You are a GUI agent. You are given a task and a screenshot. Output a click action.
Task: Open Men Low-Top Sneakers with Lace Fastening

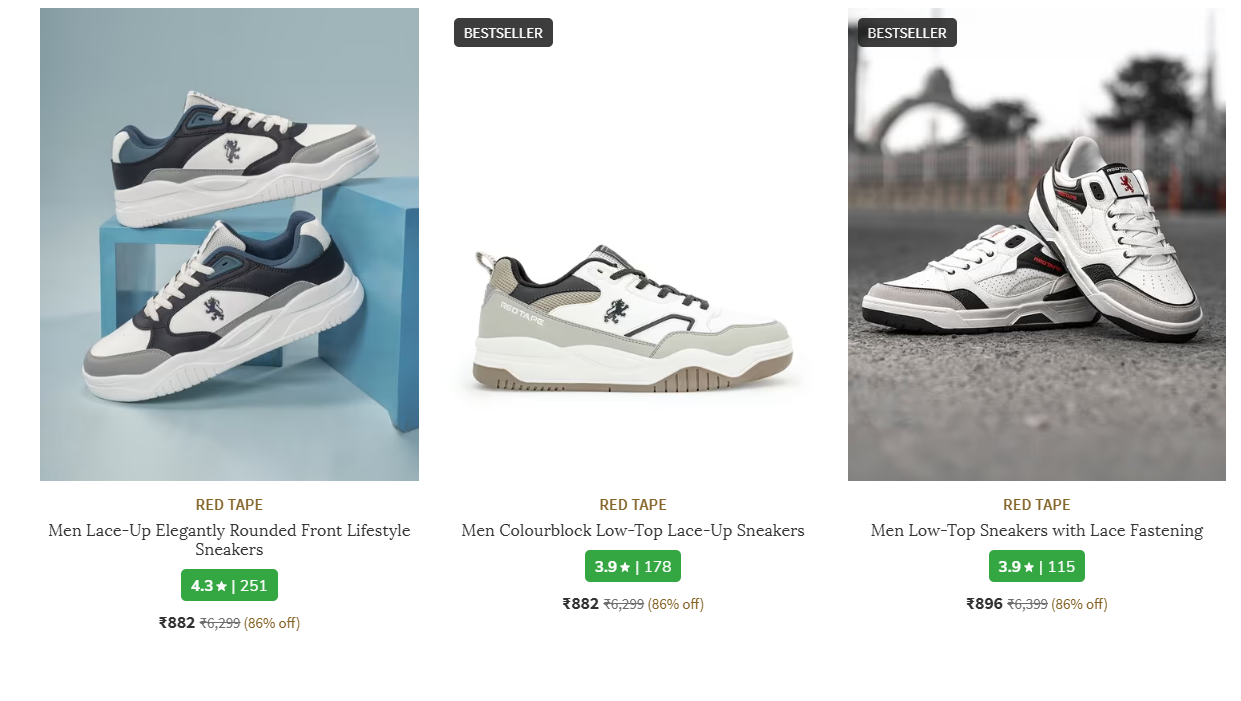(1036, 531)
